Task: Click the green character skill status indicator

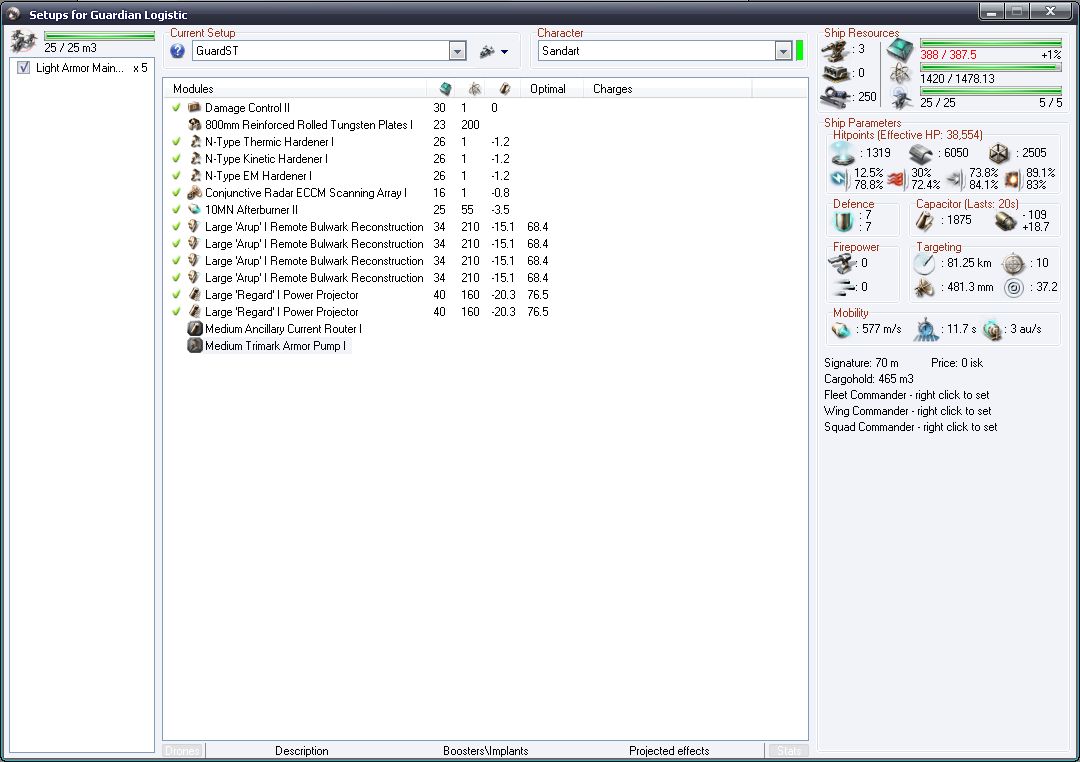Action: (799, 51)
